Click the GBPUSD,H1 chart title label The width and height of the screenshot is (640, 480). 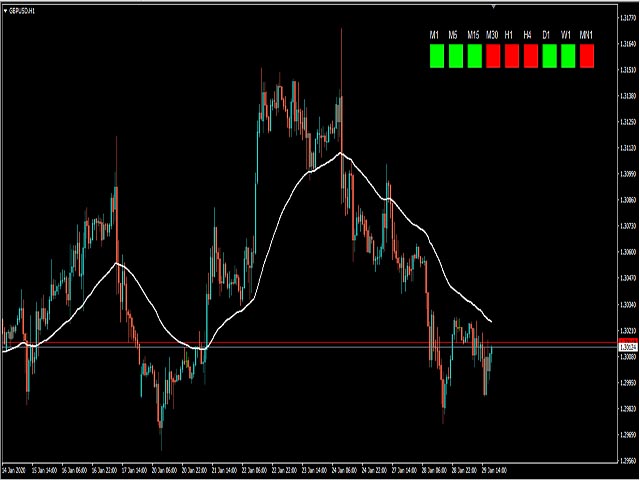[22, 11]
